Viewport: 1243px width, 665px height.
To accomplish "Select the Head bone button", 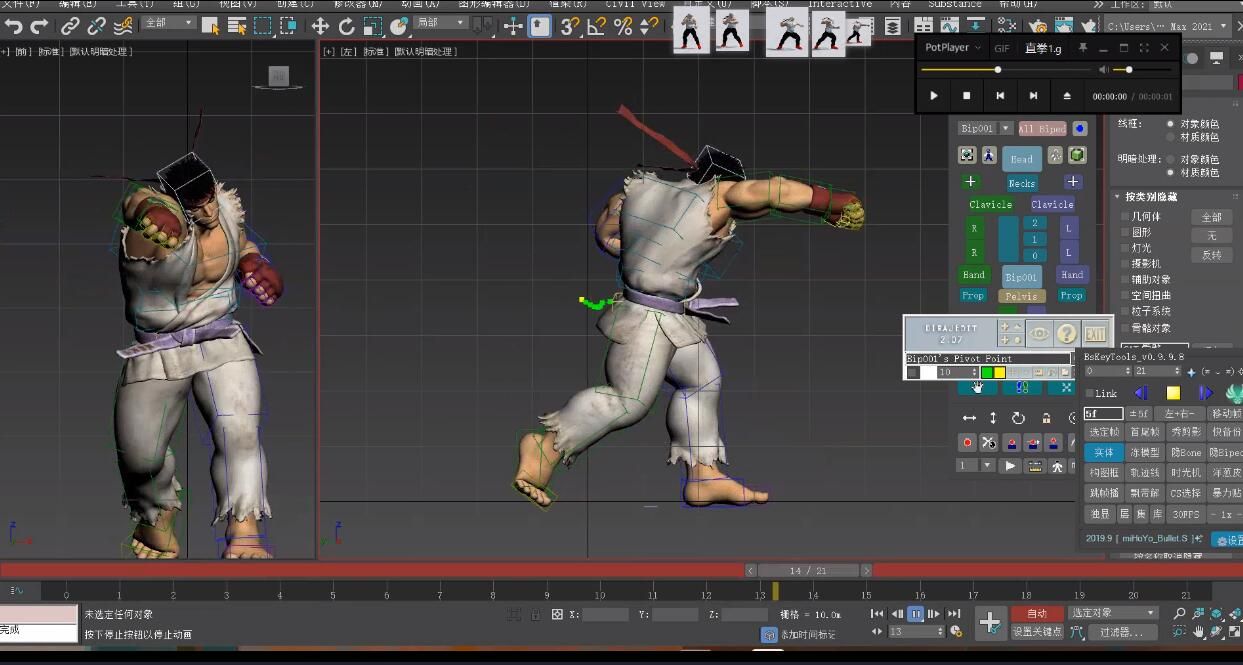I will 1022,159.
